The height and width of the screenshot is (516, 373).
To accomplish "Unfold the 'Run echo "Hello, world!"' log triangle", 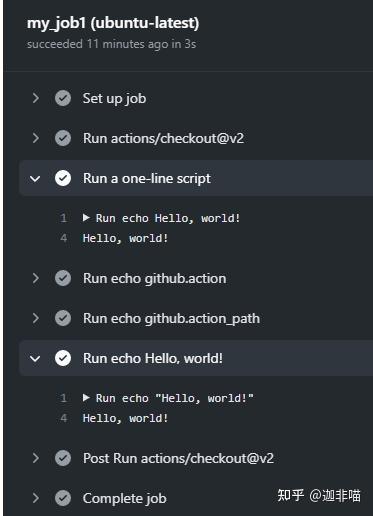I will 86,398.
